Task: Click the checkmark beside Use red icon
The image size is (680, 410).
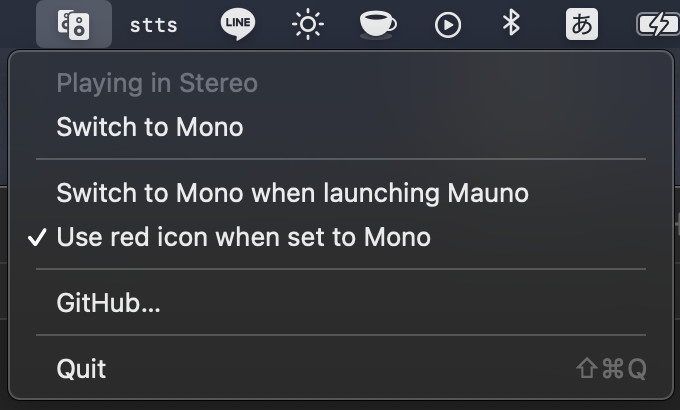Action: click(x=37, y=237)
